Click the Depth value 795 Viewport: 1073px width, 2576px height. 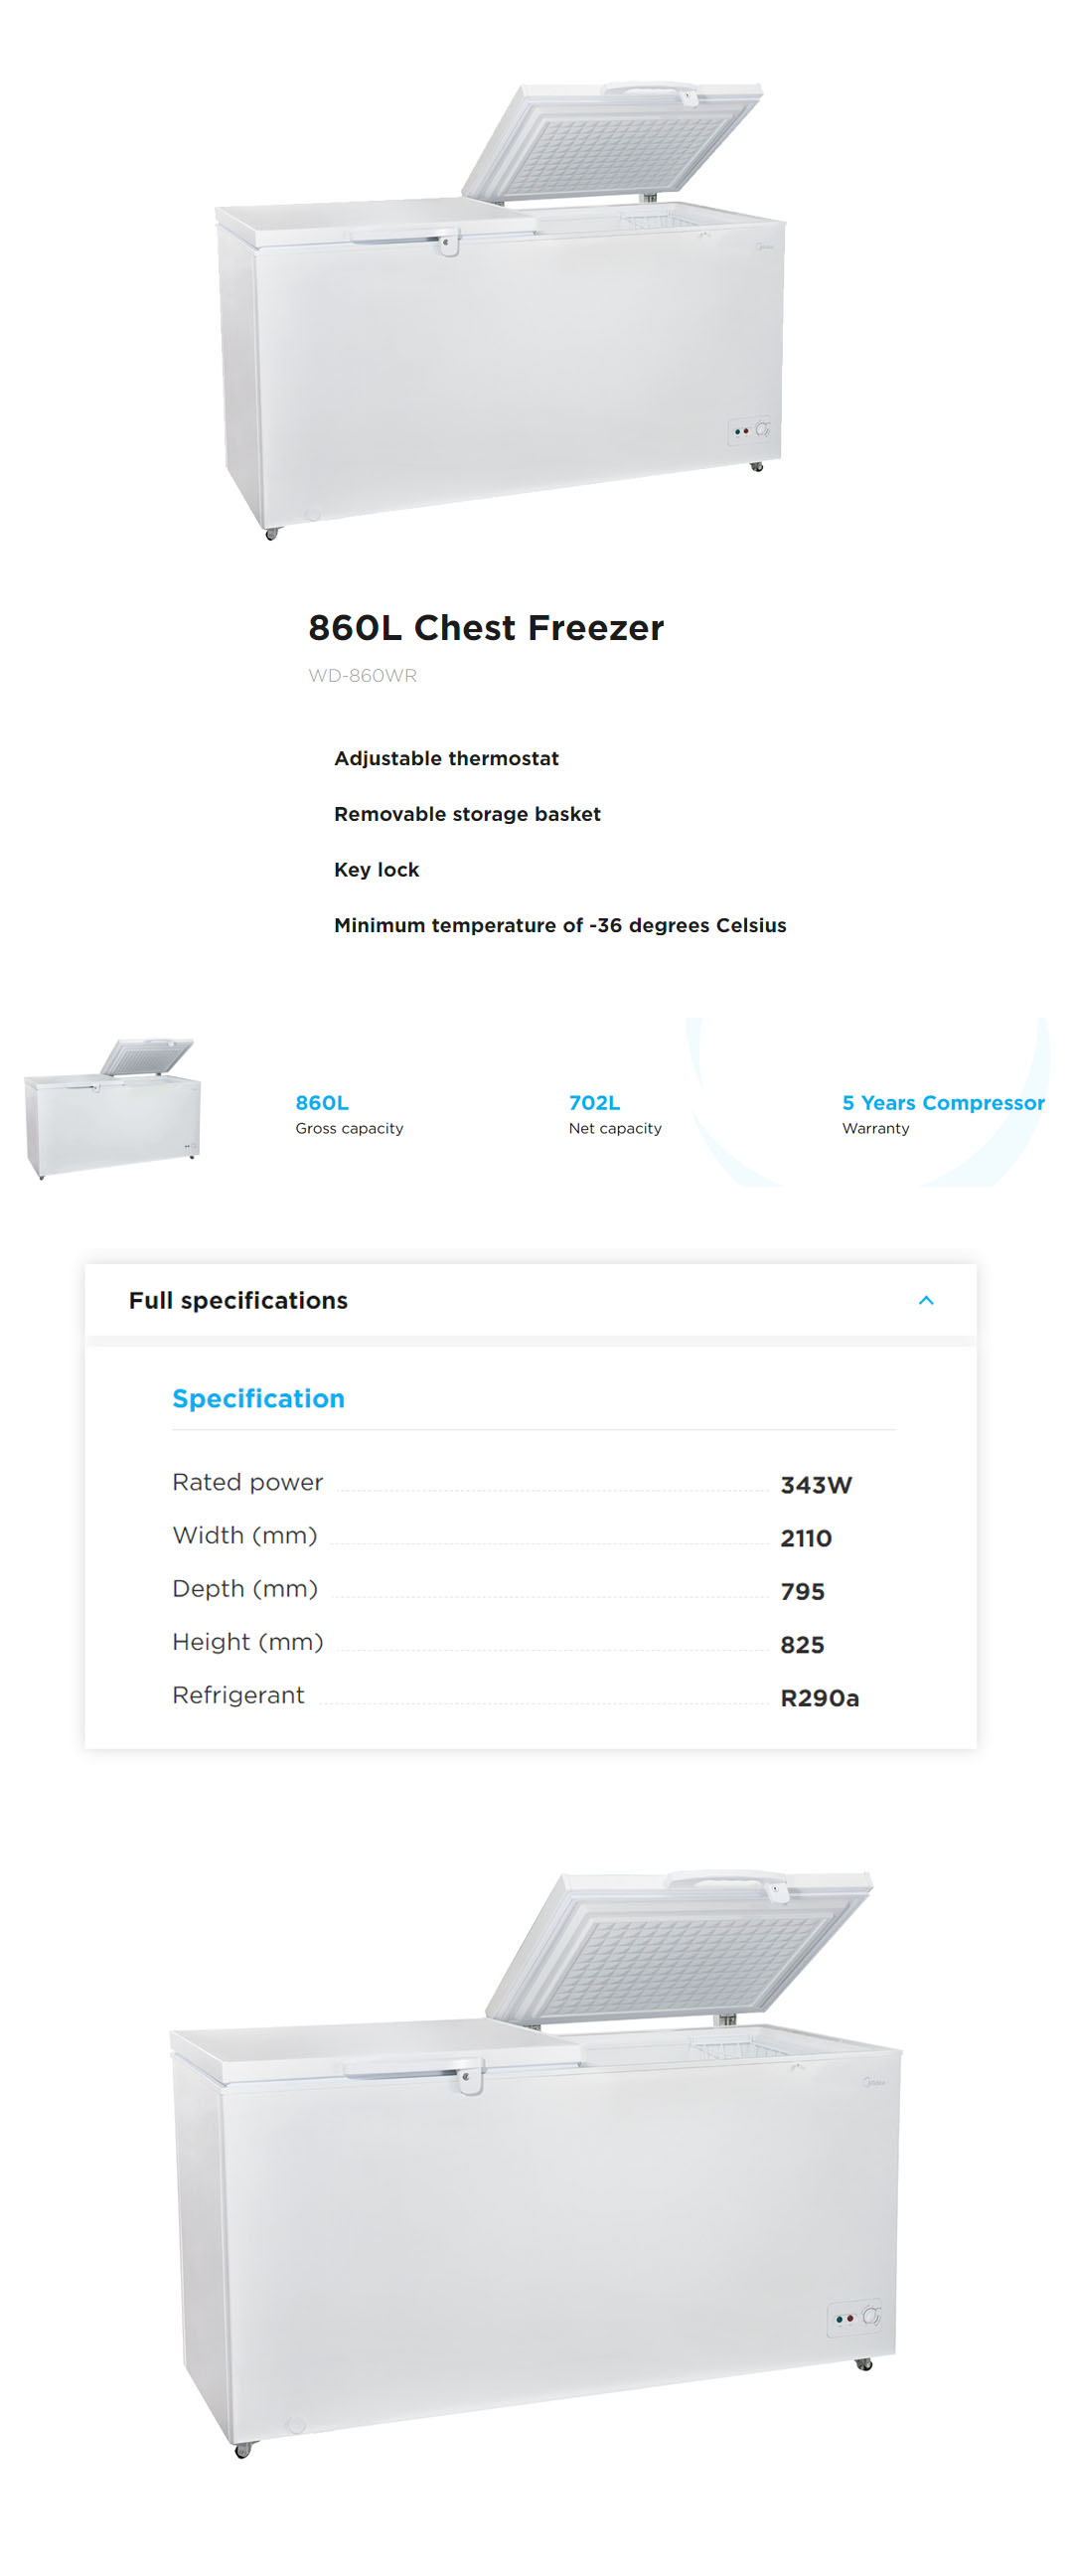(802, 1591)
